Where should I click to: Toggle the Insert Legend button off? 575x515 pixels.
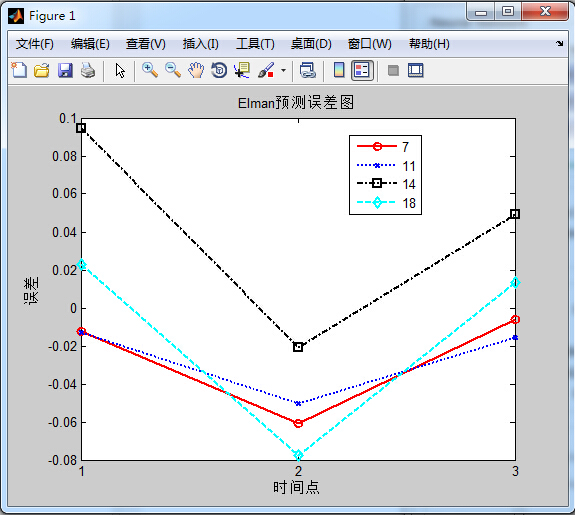362,70
